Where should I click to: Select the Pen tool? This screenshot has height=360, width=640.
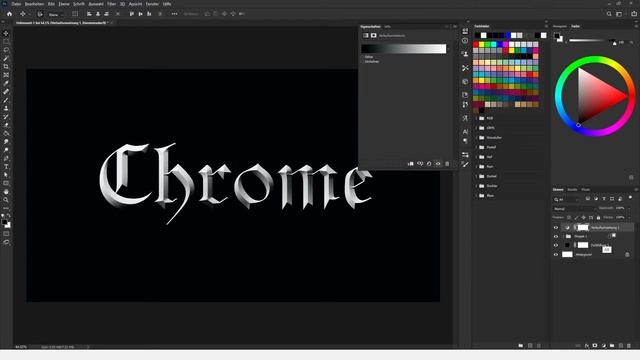pos(6,158)
